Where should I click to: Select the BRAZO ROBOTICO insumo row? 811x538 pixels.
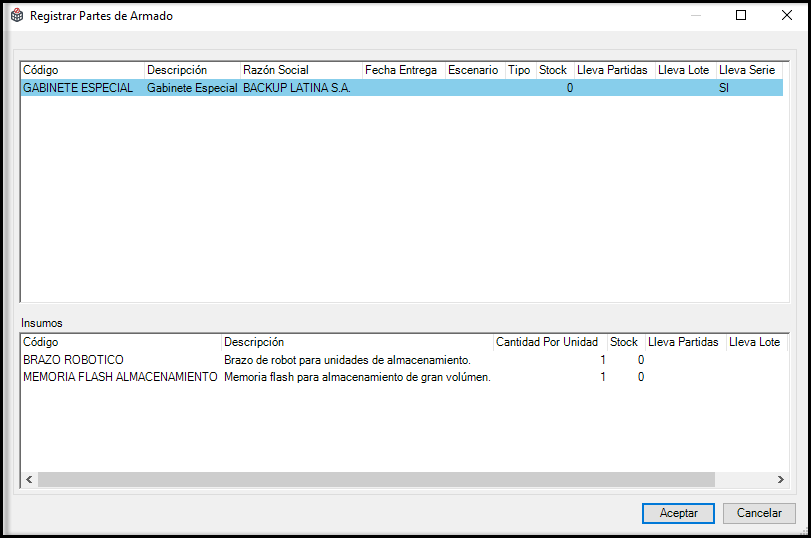point(404,360)
